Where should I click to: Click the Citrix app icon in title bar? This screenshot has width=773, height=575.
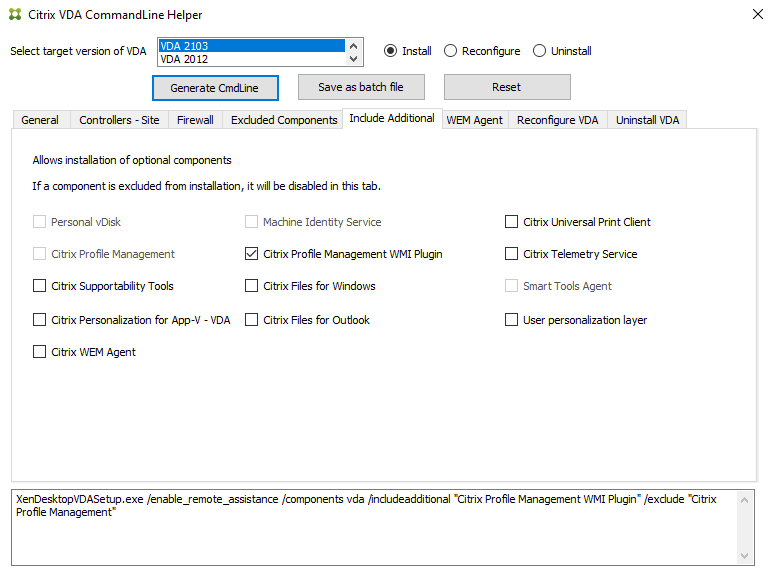[15, 14]
